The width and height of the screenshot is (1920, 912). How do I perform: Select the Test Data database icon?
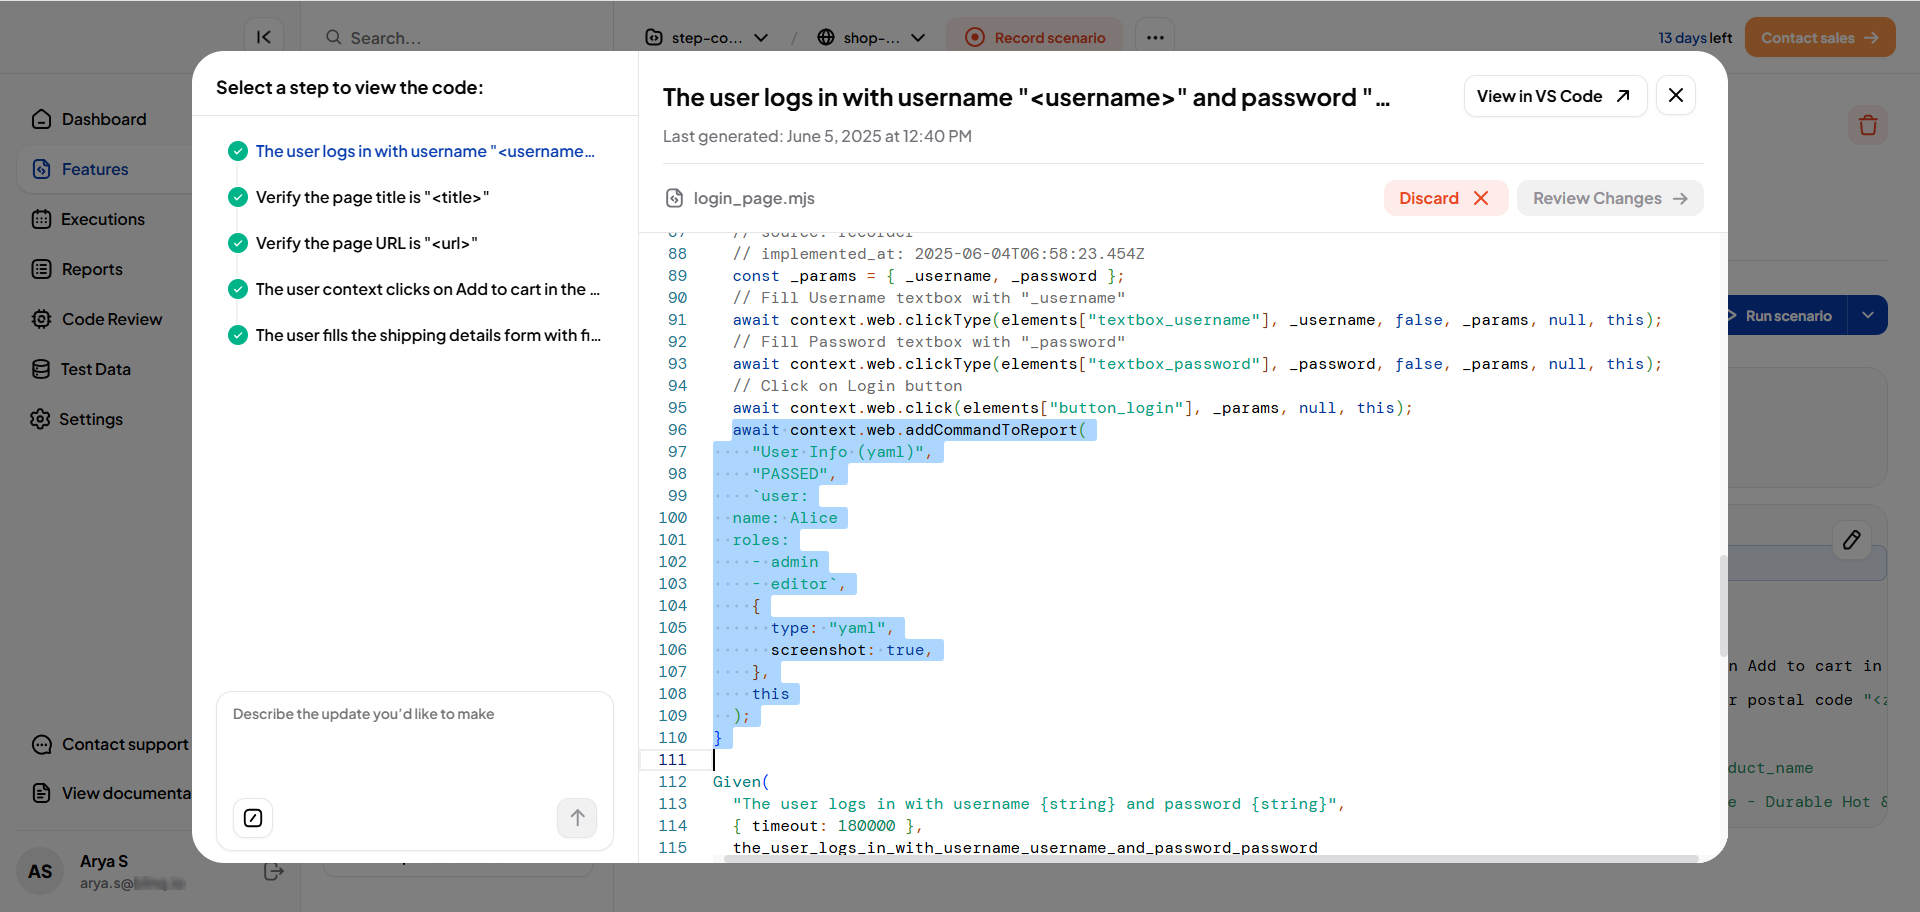tap(41, 369)
